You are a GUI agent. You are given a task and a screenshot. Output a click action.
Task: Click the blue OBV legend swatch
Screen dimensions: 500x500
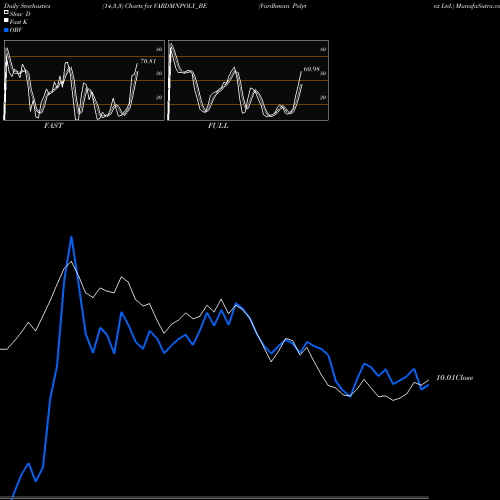click(x=6, y=30)
